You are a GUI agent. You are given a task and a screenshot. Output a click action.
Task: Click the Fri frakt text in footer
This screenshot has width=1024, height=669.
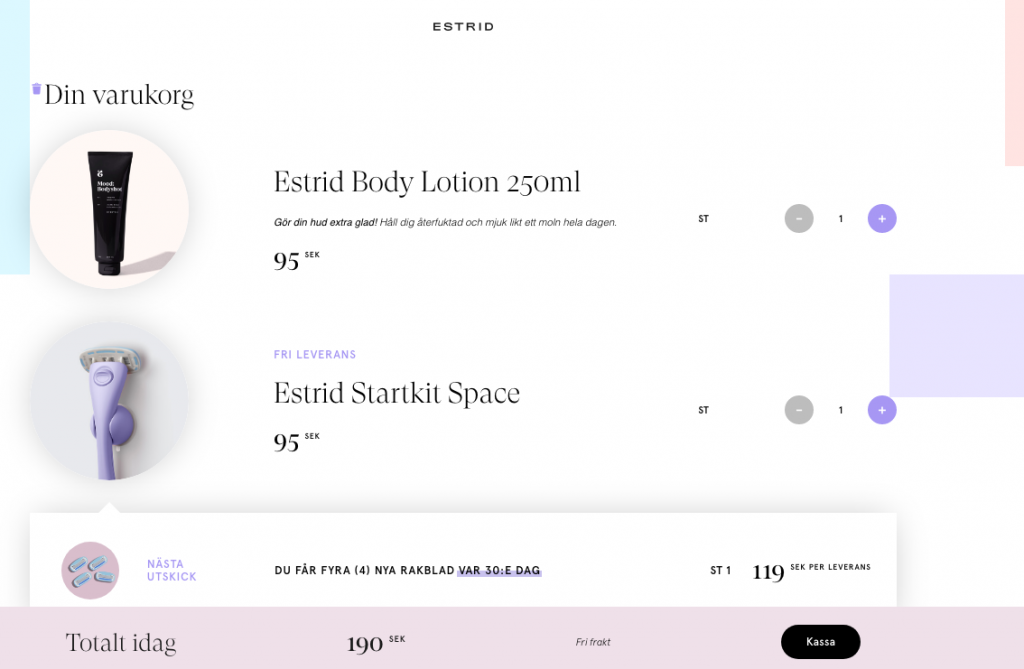pyautogui.click(x=592, y=642)
